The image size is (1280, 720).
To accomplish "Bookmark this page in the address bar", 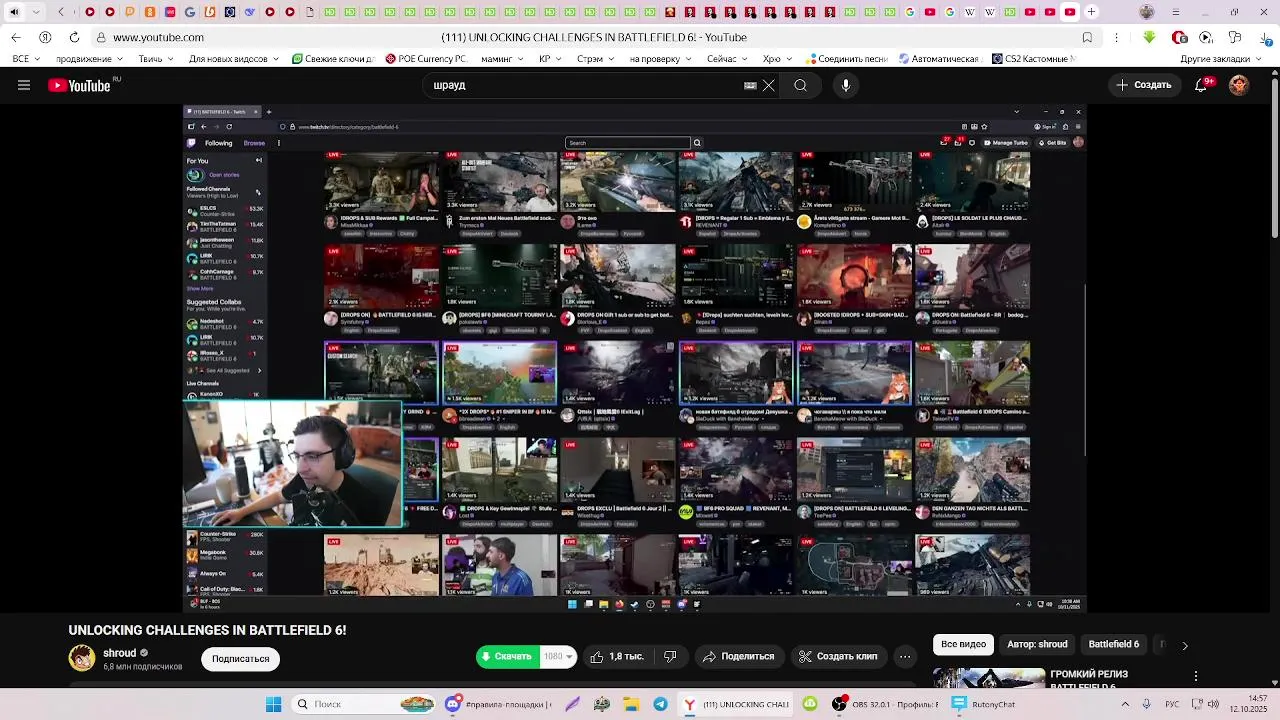I will pos(1087,37).
